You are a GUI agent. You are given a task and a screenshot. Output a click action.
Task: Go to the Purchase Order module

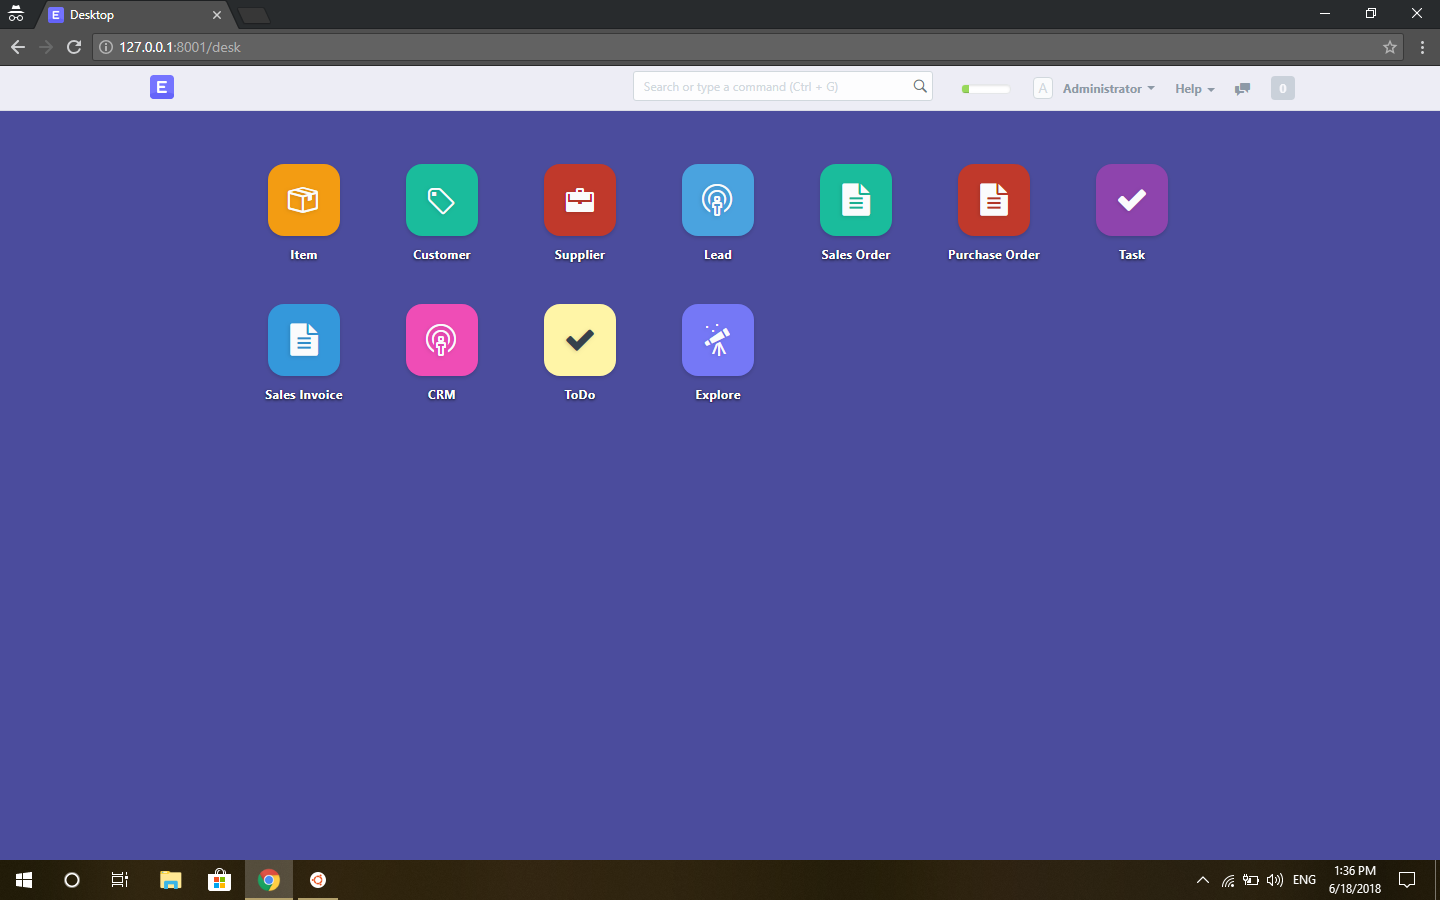(994, 200)
